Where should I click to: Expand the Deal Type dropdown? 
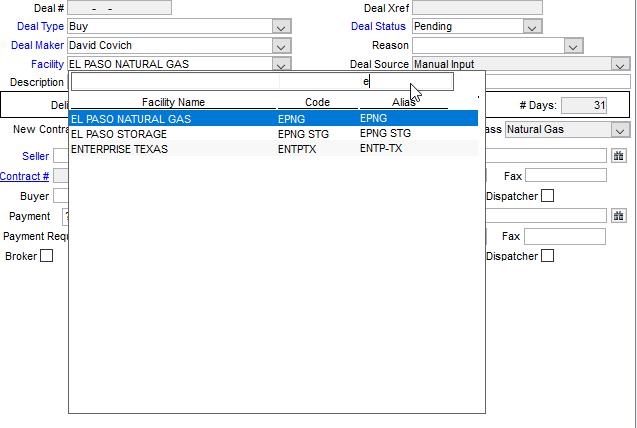click(281, 27)
